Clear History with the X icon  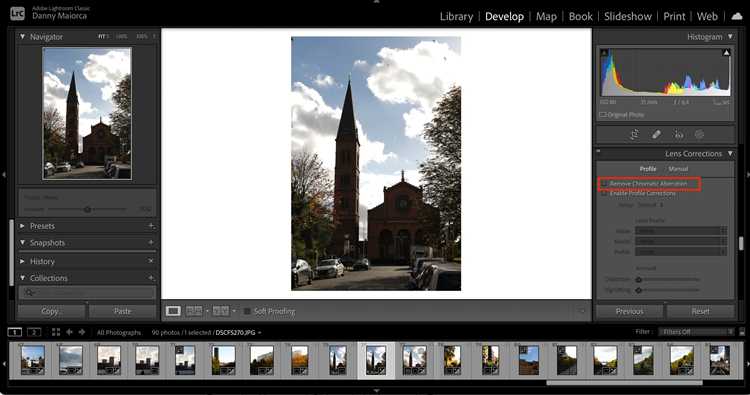click(151, 261)
